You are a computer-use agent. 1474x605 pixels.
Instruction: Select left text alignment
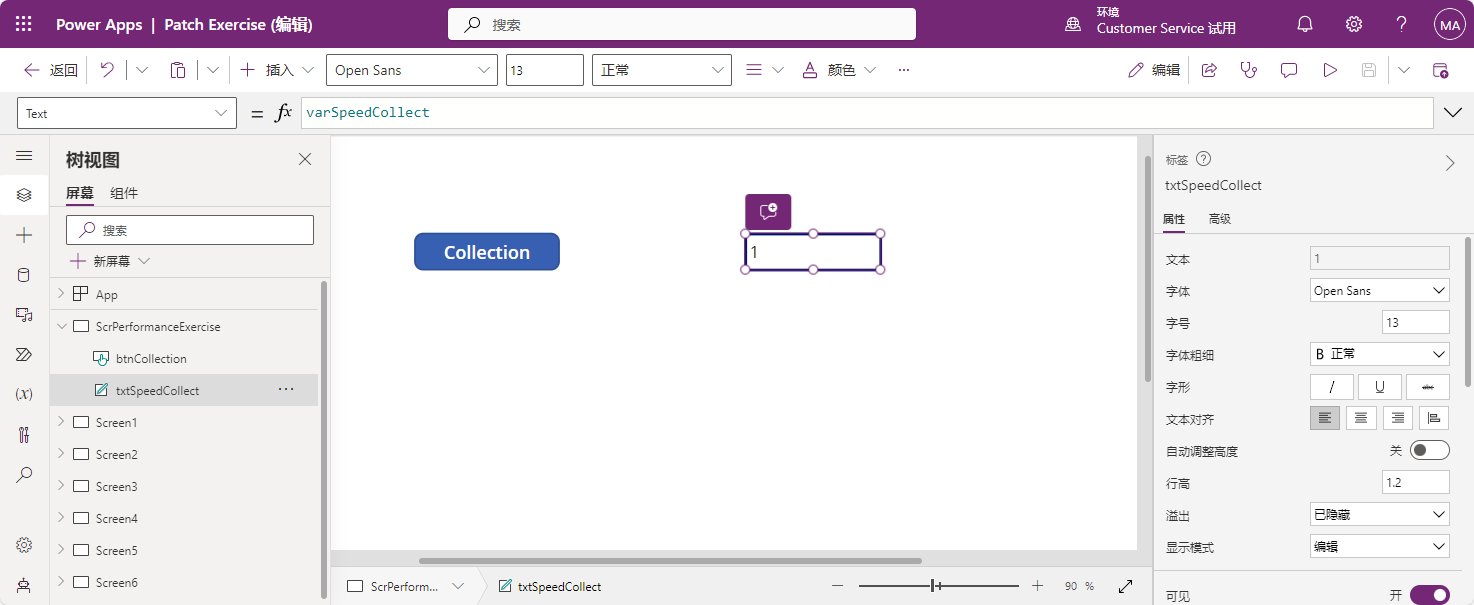point(1325,419)
